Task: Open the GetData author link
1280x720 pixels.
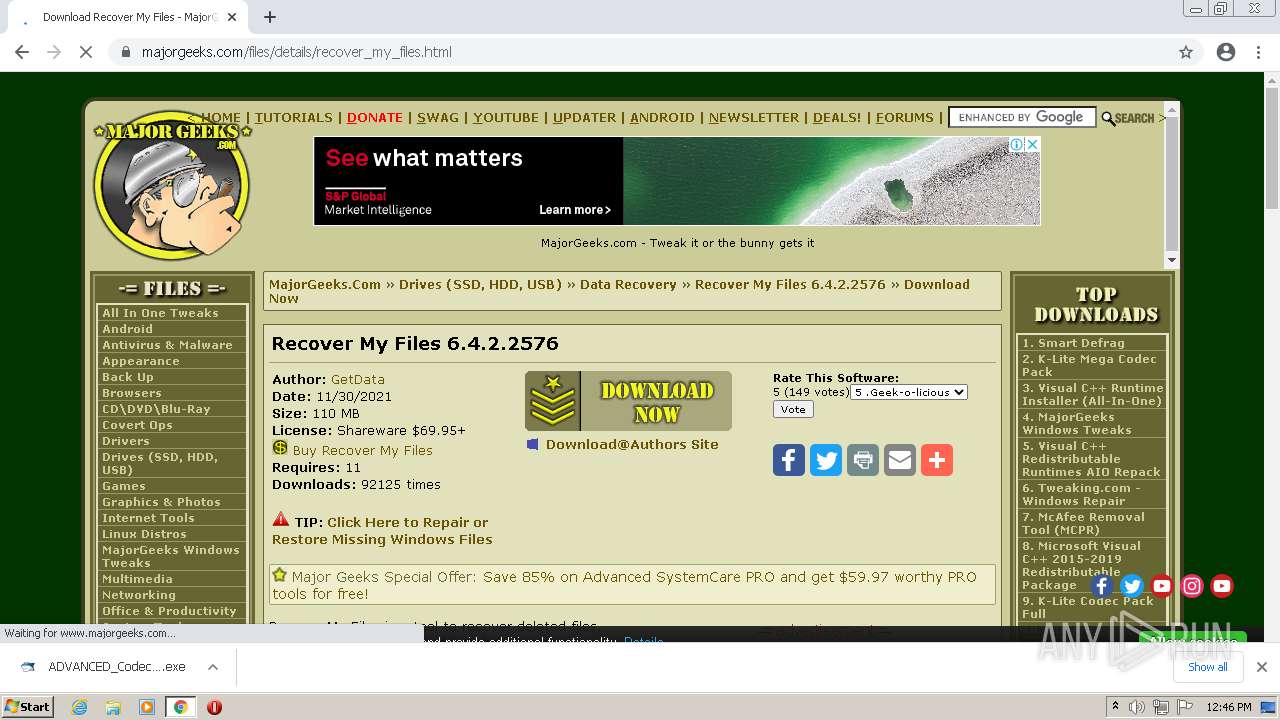Action: pyautogui.click(x=358, y=379)
